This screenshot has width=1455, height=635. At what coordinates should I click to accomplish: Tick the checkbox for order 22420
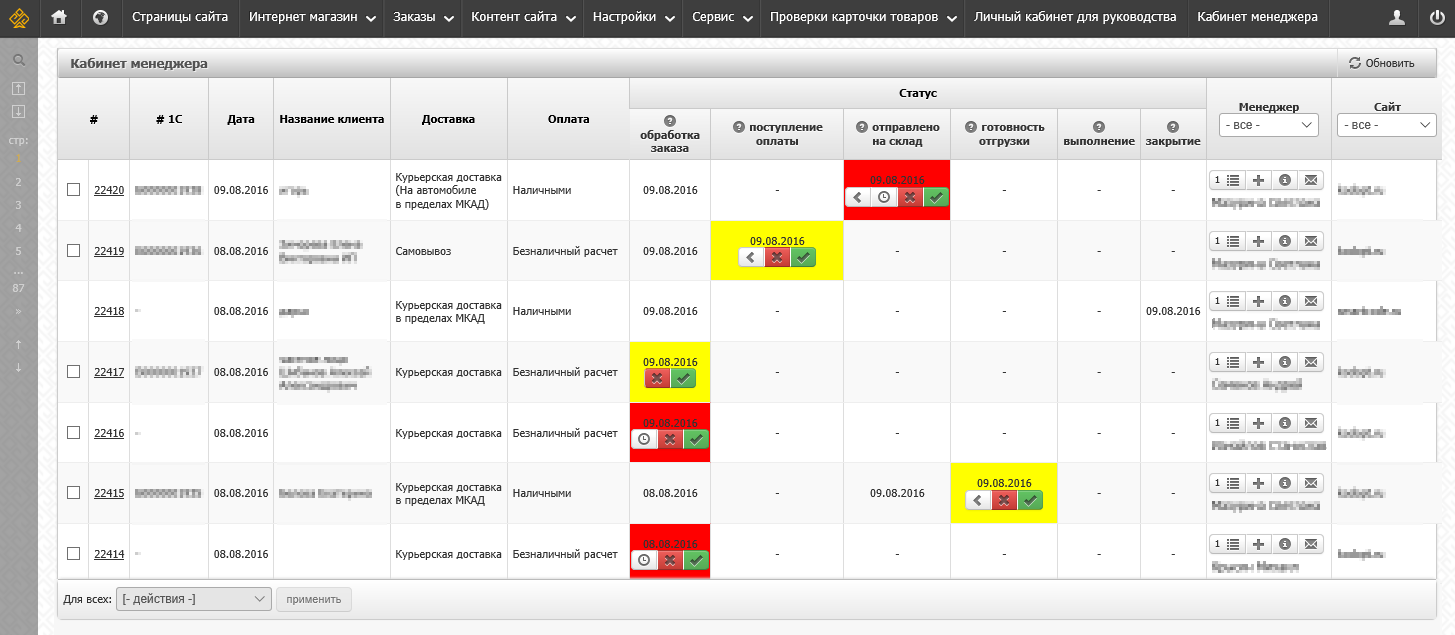[73, 190]
